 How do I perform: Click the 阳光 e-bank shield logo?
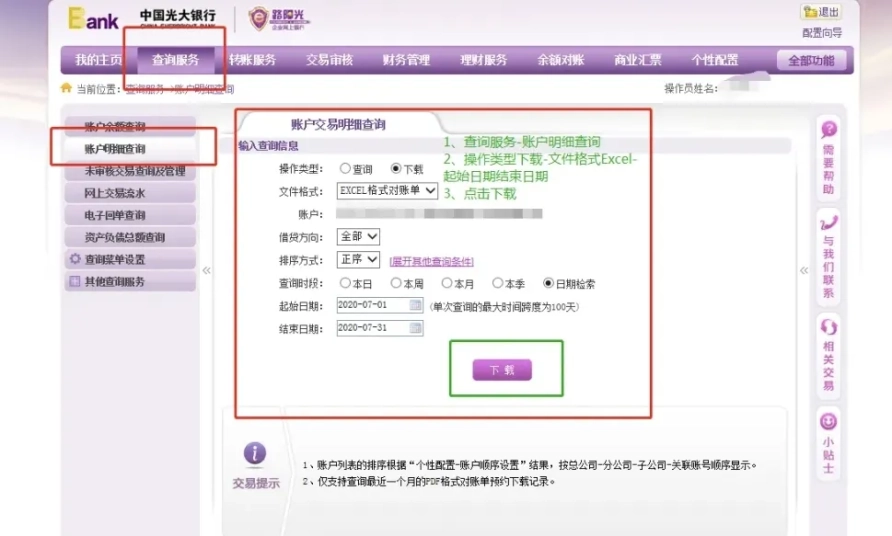(x=258, y=19)
